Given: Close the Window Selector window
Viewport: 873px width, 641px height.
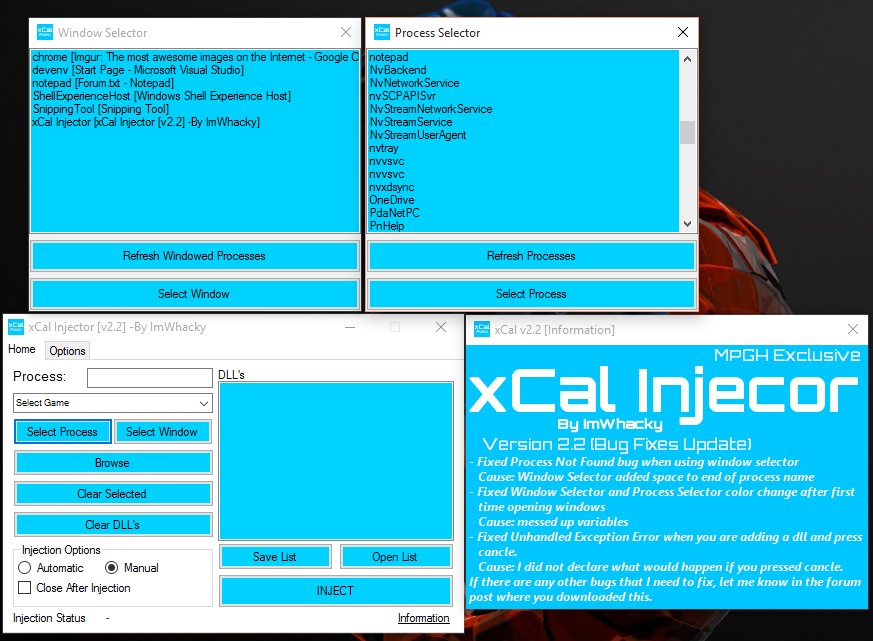Looking at the screenshot, I should (346, 32).
